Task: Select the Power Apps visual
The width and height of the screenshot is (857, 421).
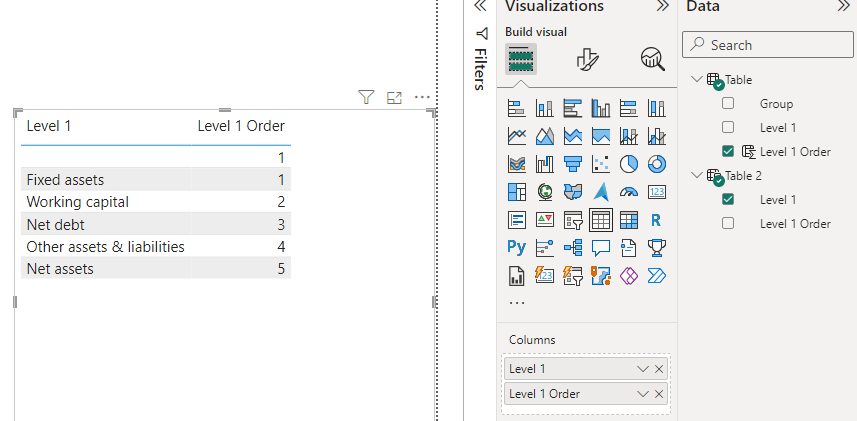Action: point(629,276)
